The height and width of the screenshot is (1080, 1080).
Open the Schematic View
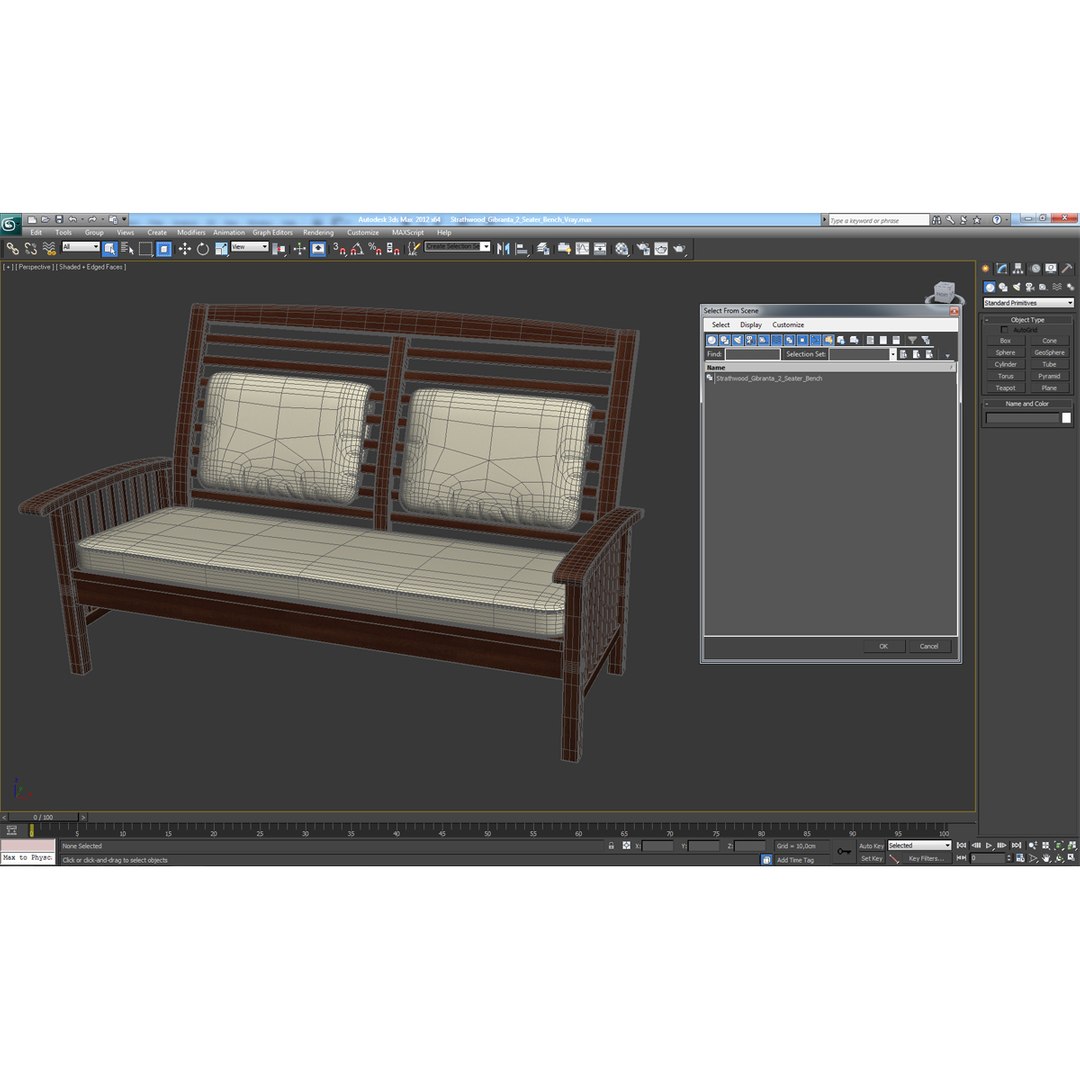(601, 249)
